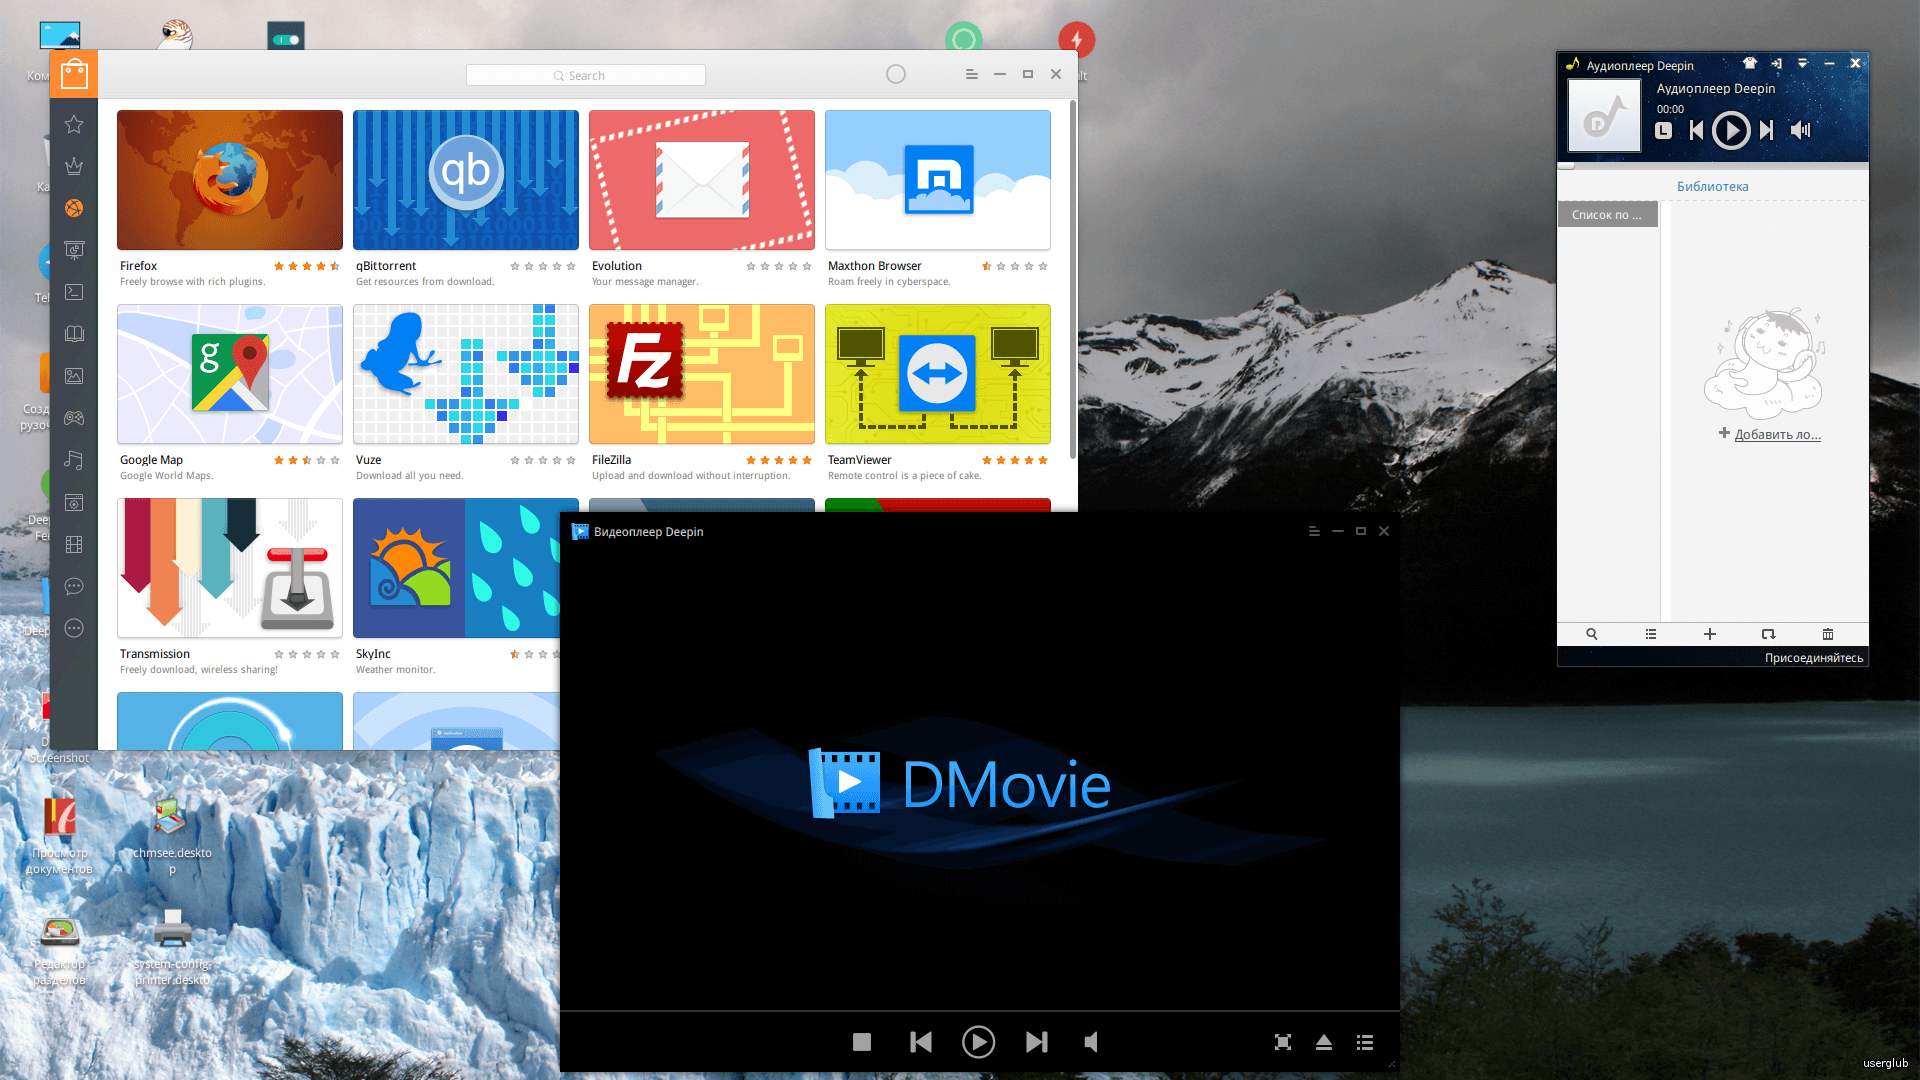Open the playlist list-view icon in audio player

point(1651,634)
